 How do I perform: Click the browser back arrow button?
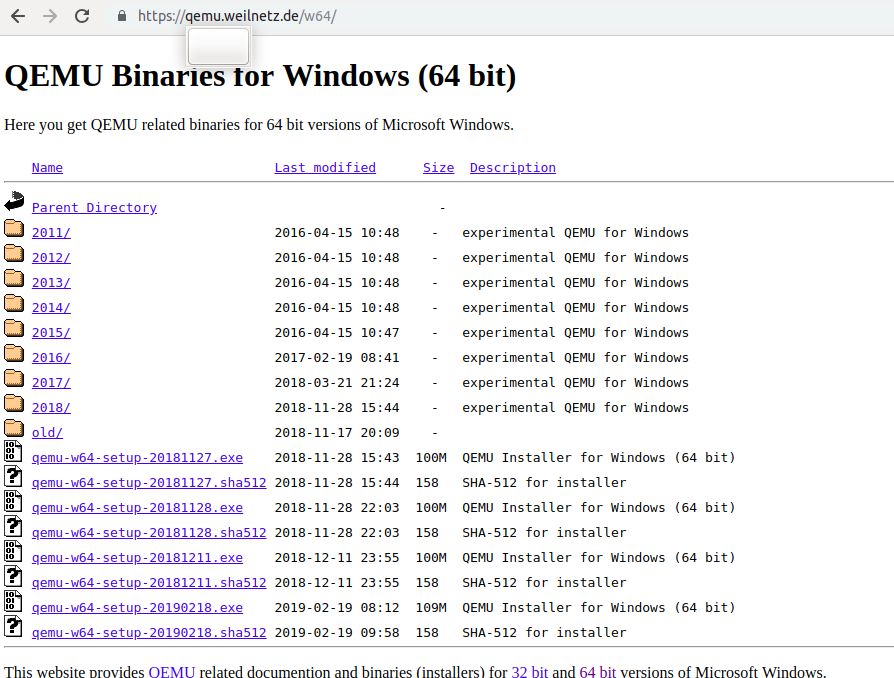[x=19, y=16]
